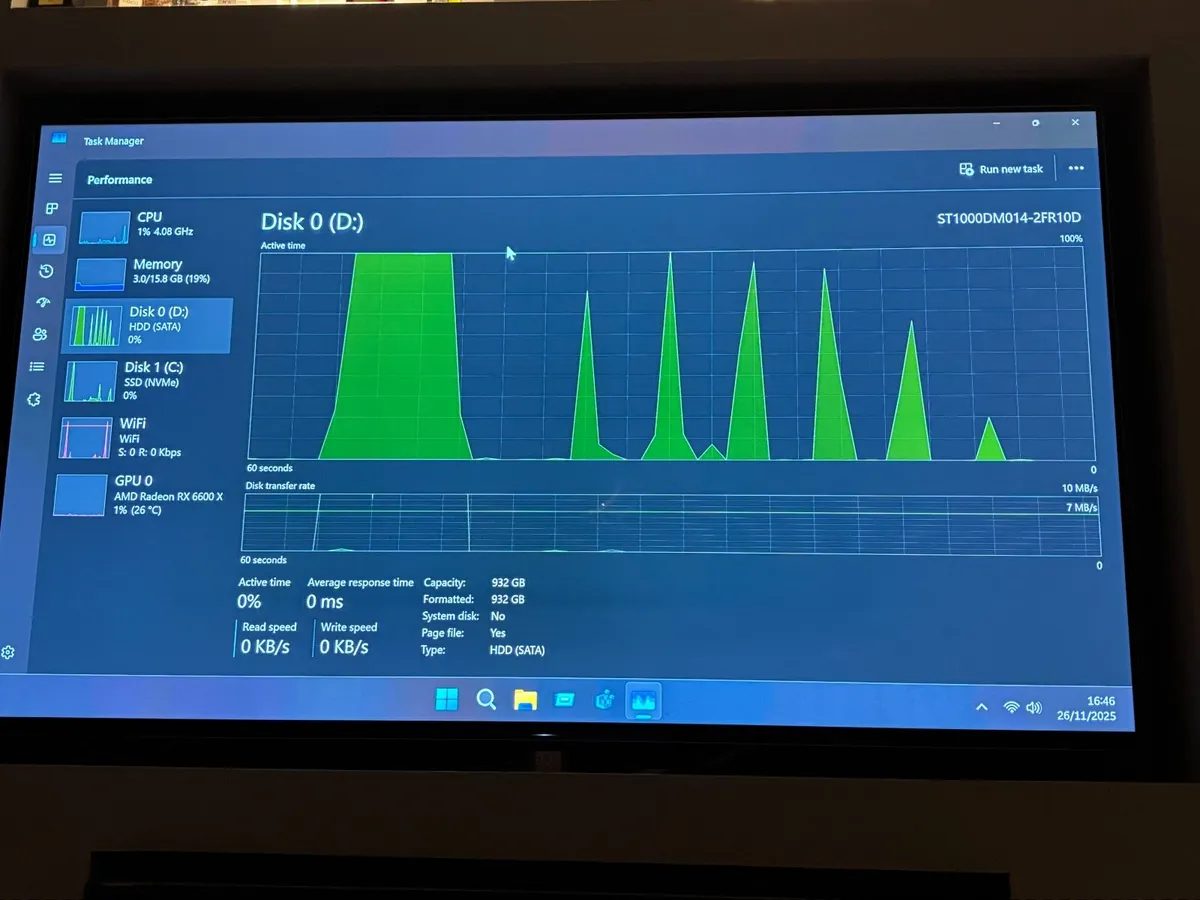Open the three-dot more options menu
The width and height of the screenshot is (1200, 900).
click(x=1076, y=168)
